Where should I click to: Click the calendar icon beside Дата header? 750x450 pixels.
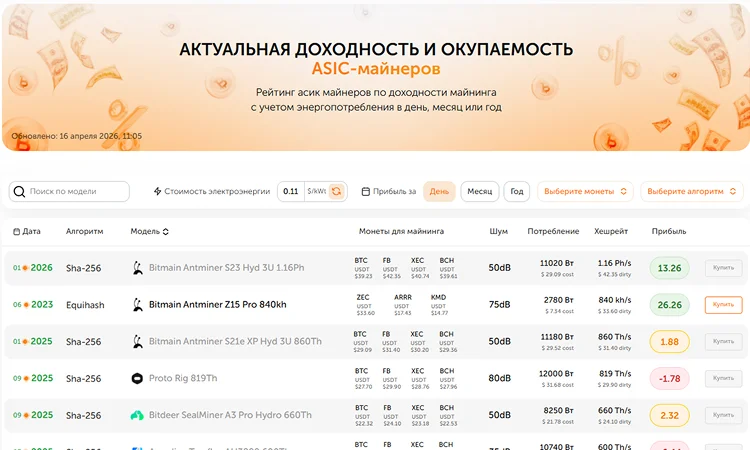16,231
